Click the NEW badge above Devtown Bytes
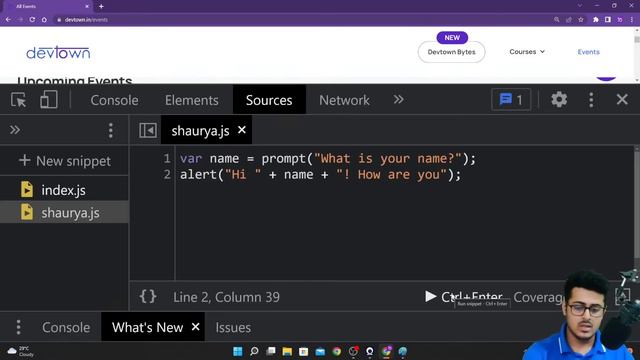640x360 pixels. tap(452, 38)
